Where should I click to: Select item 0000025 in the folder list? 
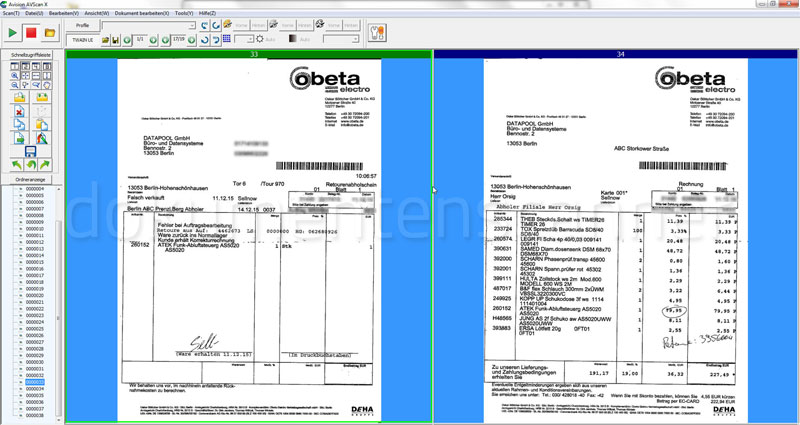(35, 330)
